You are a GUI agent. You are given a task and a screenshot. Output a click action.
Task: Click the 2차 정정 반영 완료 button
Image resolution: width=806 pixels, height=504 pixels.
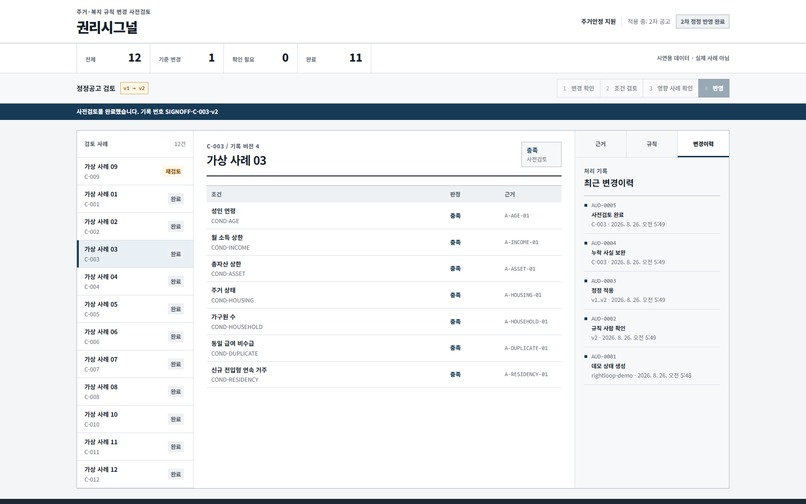[x=702, y=22]
